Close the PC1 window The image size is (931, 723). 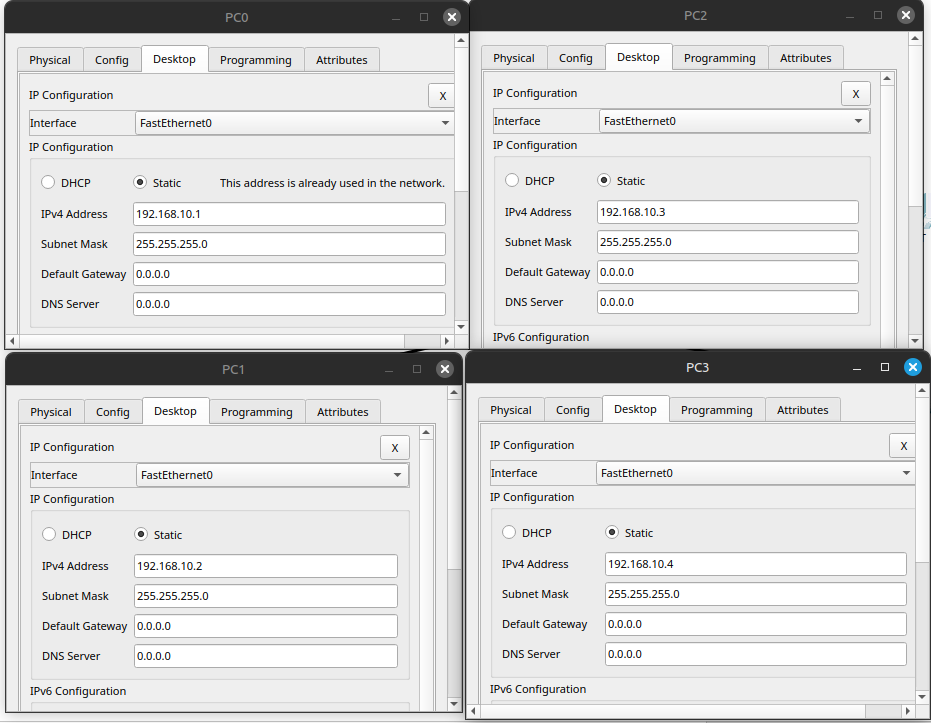pos(445,369)
